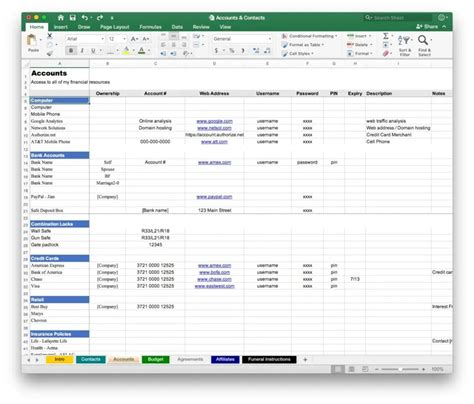Image resolution: width=474 pixels, height=404 pixels.
Task: Decrease font size with the smaller A icon
Action: pos(146,39)
